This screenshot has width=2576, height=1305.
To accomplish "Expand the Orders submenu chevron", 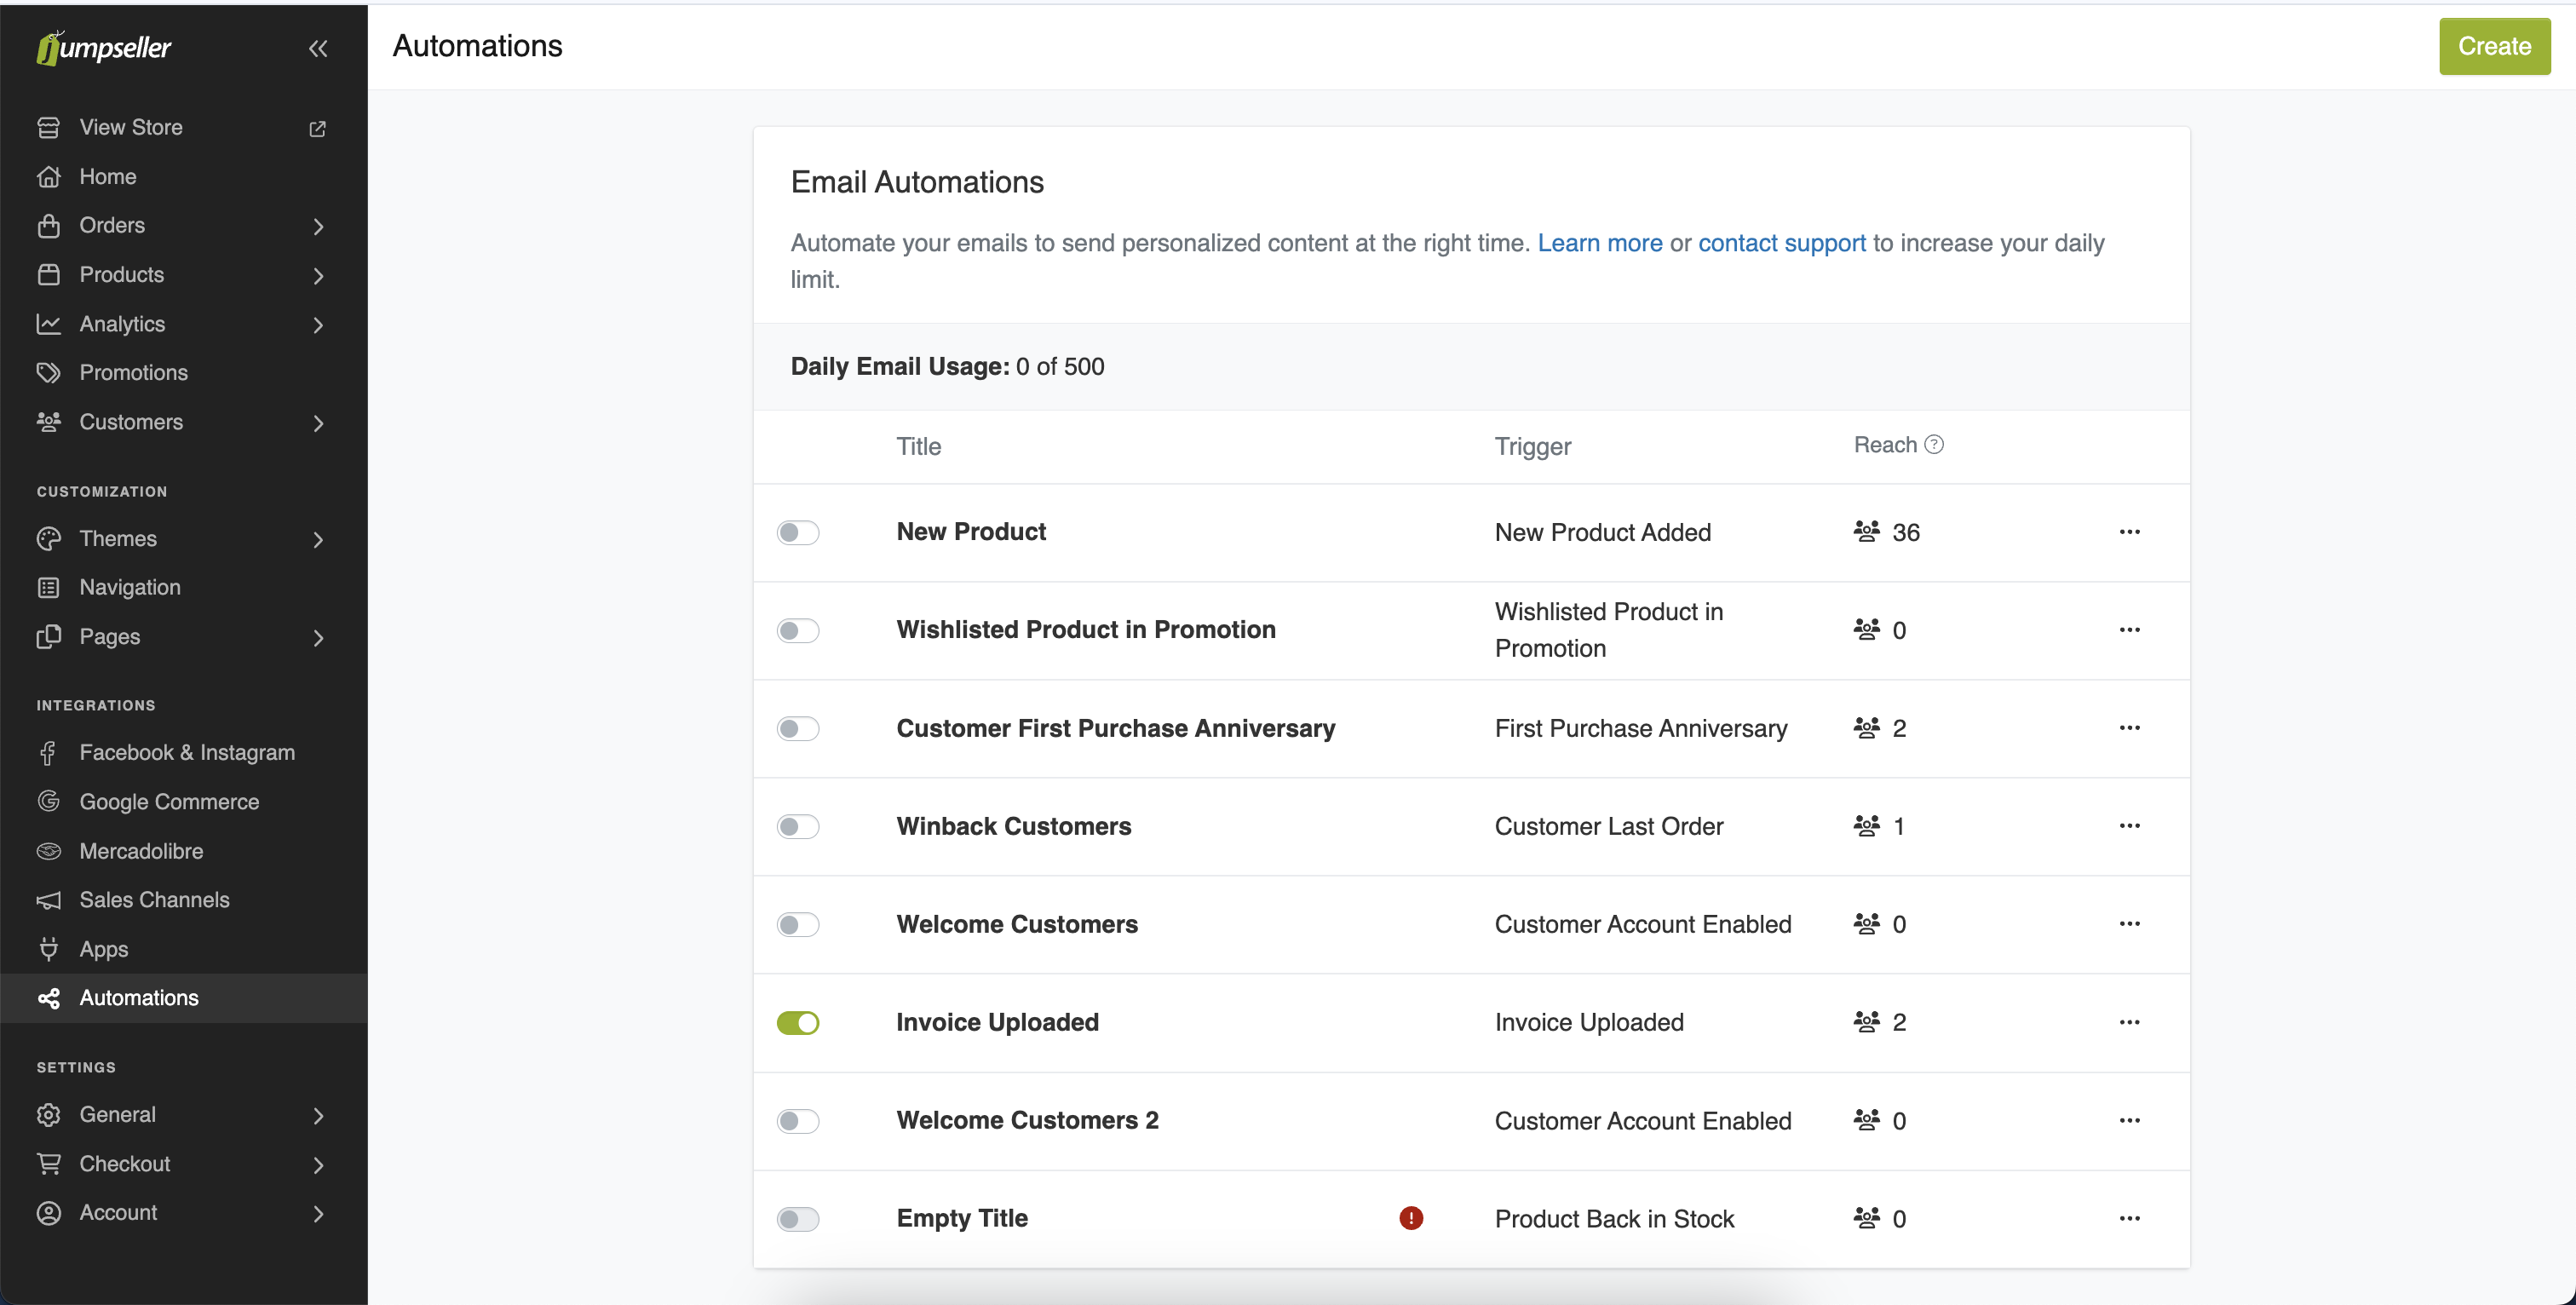I will (x=318, y=226).
